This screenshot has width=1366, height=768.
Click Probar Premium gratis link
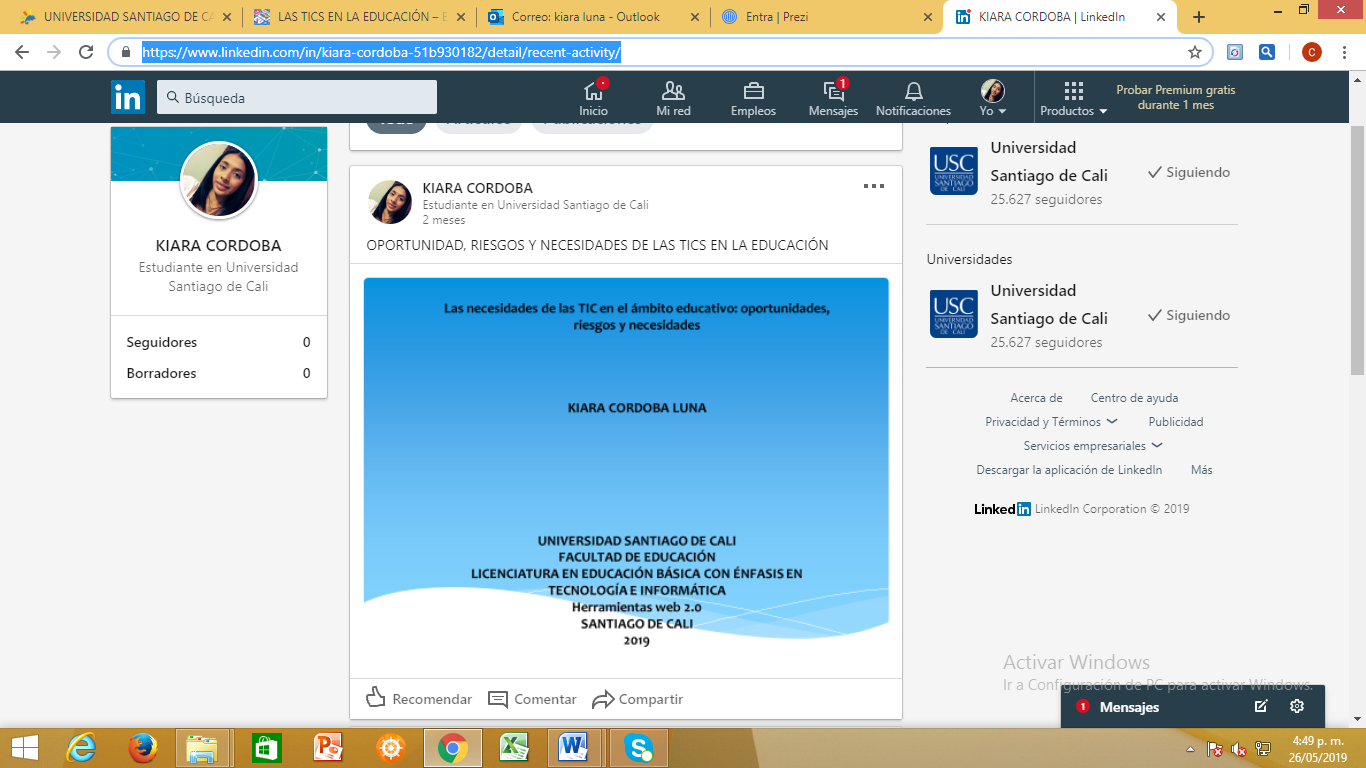[1175, 97]
